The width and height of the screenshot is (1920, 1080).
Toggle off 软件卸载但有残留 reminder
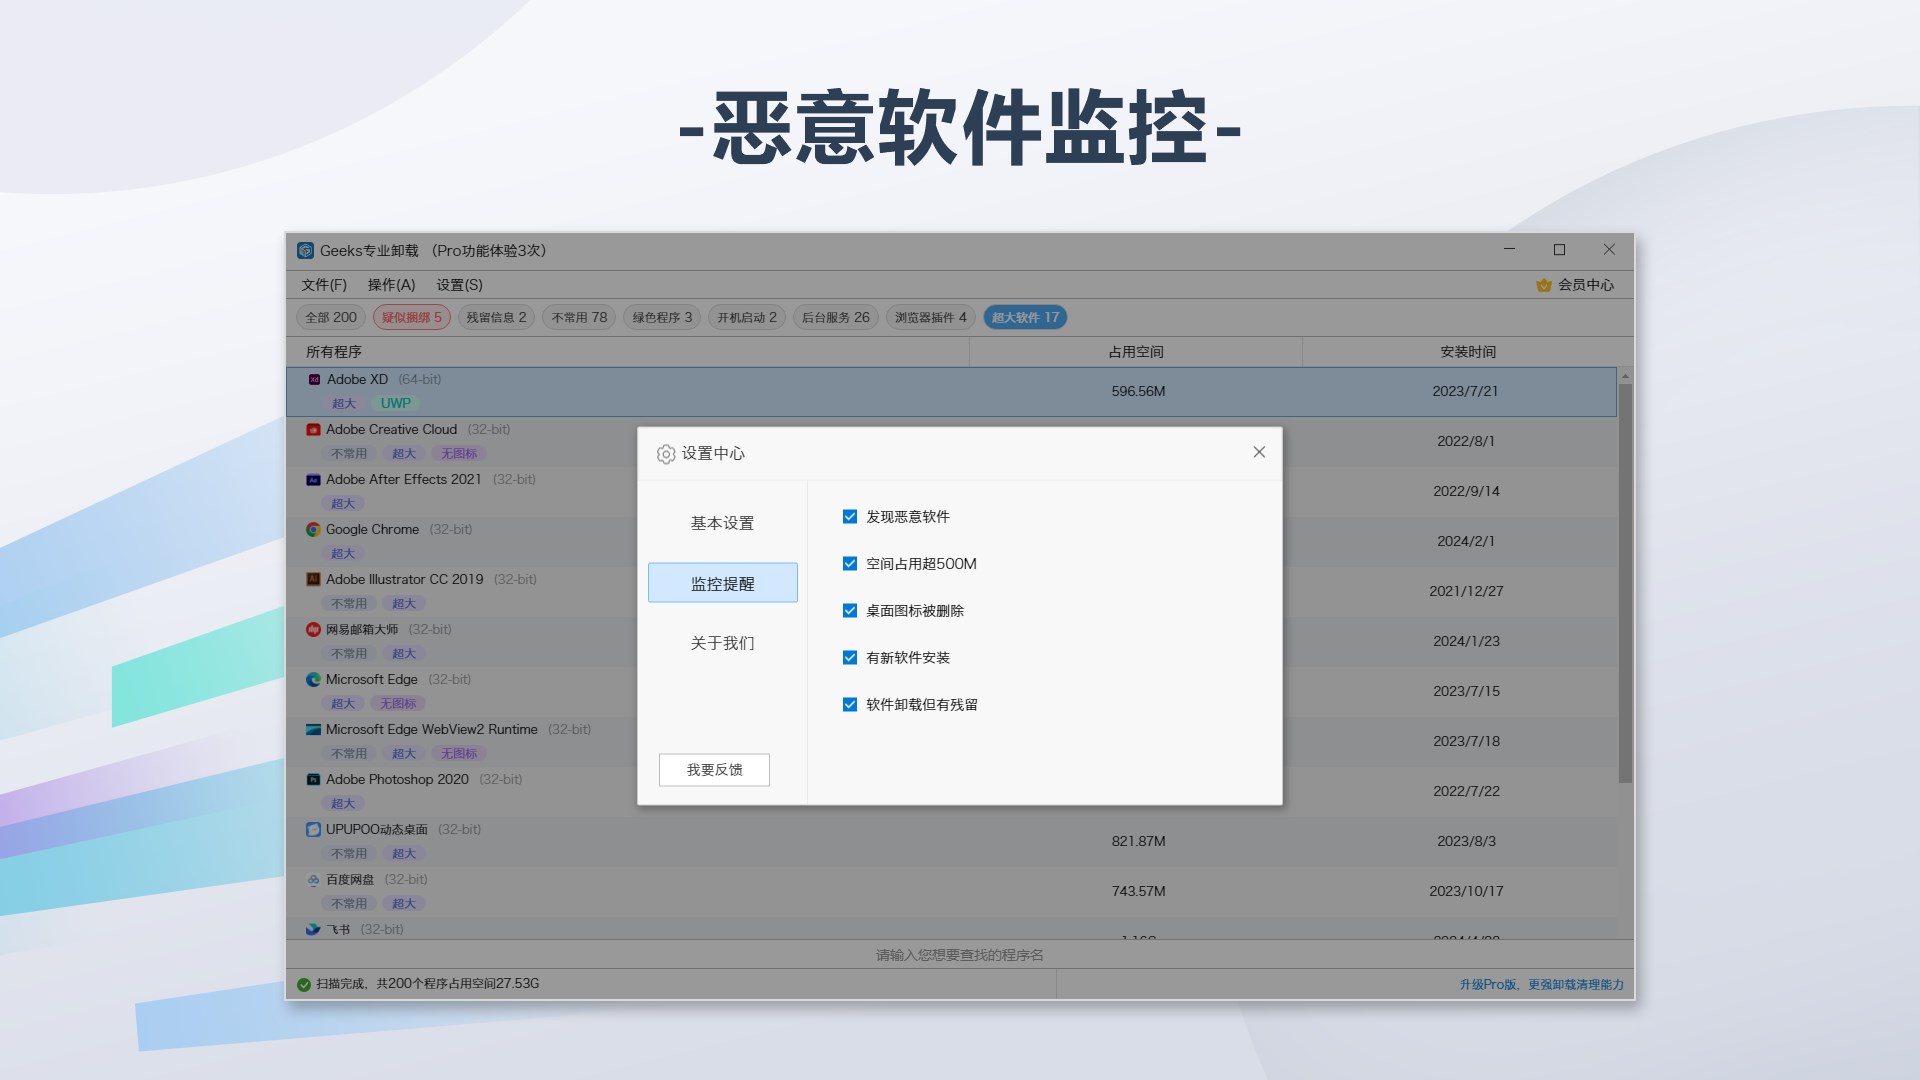[x=850, y=704]
